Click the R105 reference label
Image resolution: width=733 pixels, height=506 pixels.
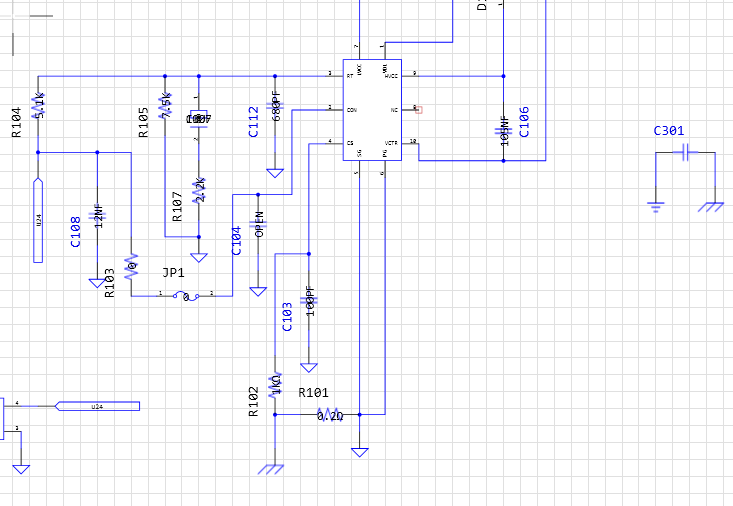point(144,123)
